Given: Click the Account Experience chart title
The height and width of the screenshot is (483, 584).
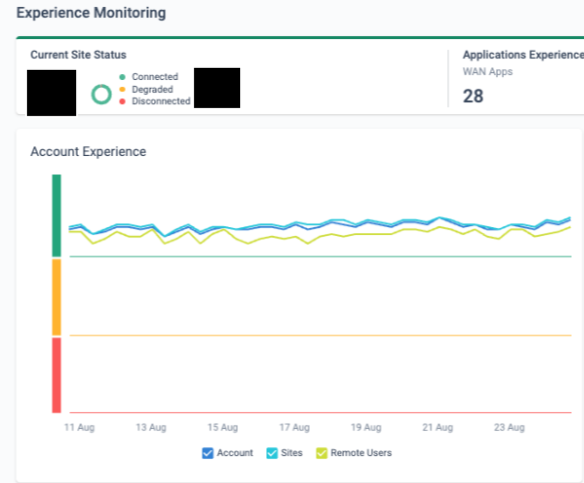Looking at the screenshot, I should tap(88, 152).
